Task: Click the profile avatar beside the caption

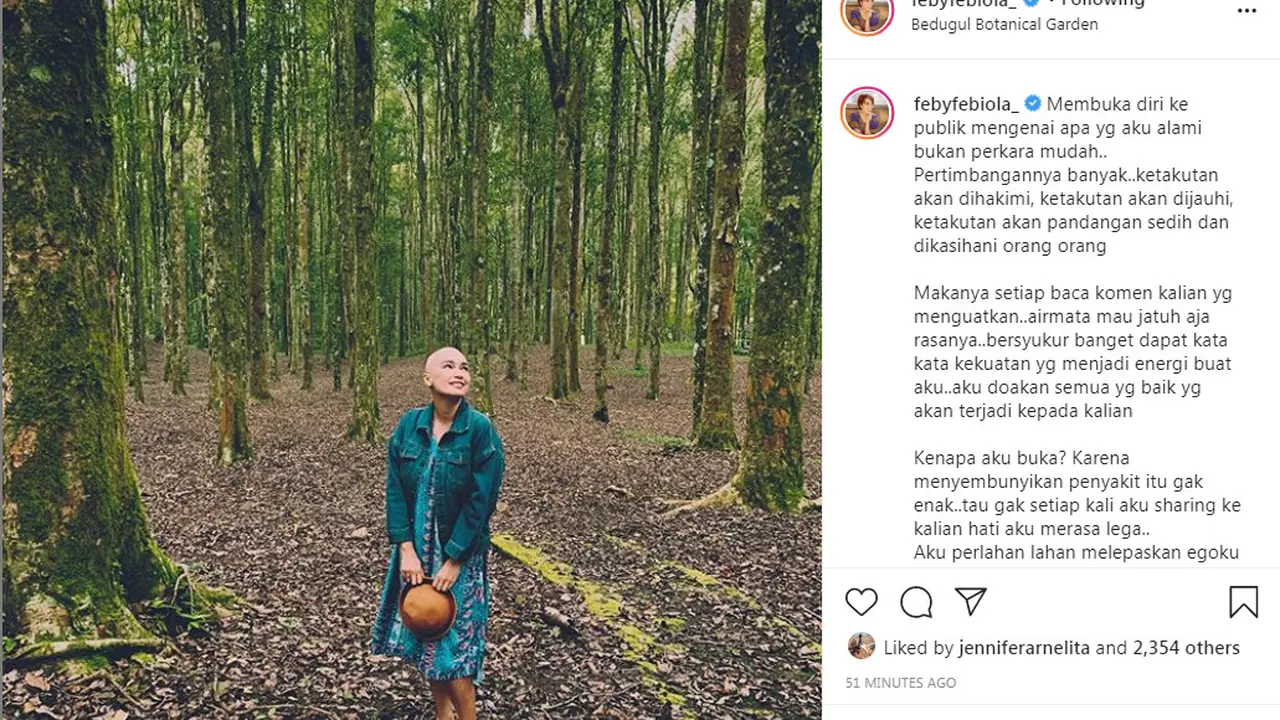Action: click(866, 113)
